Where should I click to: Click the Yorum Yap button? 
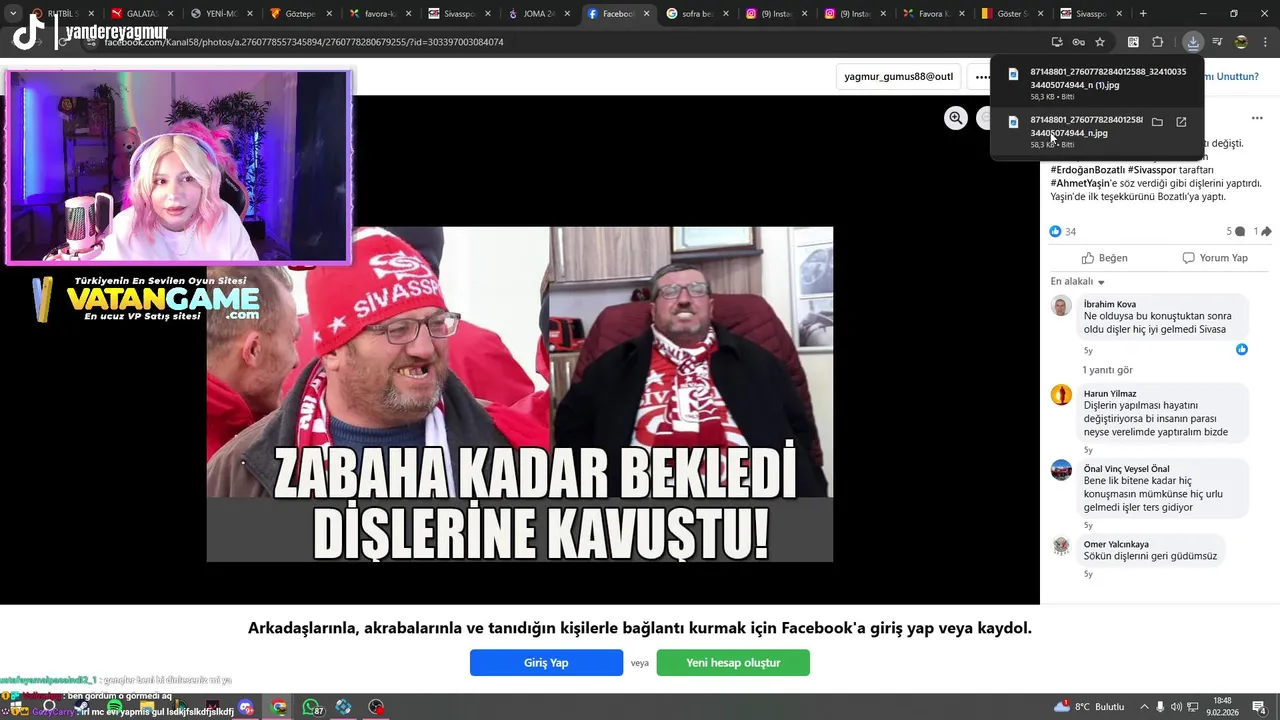[x=1215, y=258]
